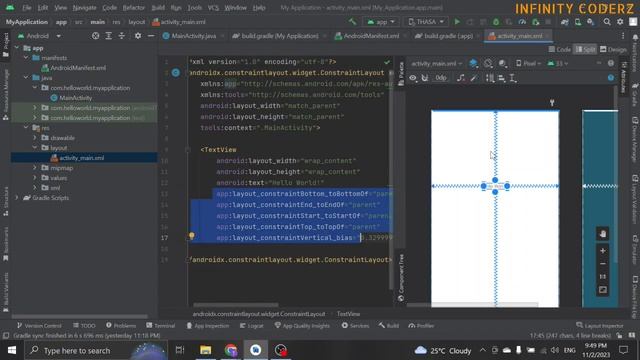Open the Build menu
The height and width of the screenshot is (360, 640).
[158, 8]
